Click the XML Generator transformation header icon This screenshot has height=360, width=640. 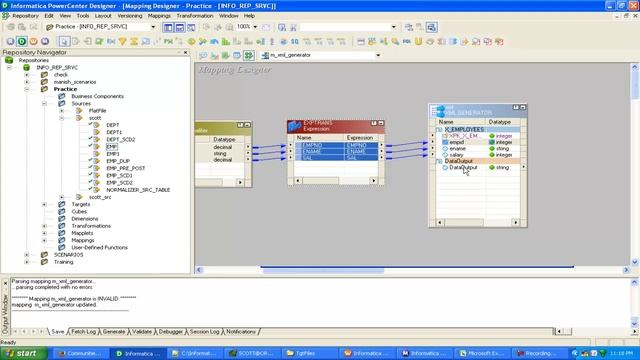click(x=439, y=110)
